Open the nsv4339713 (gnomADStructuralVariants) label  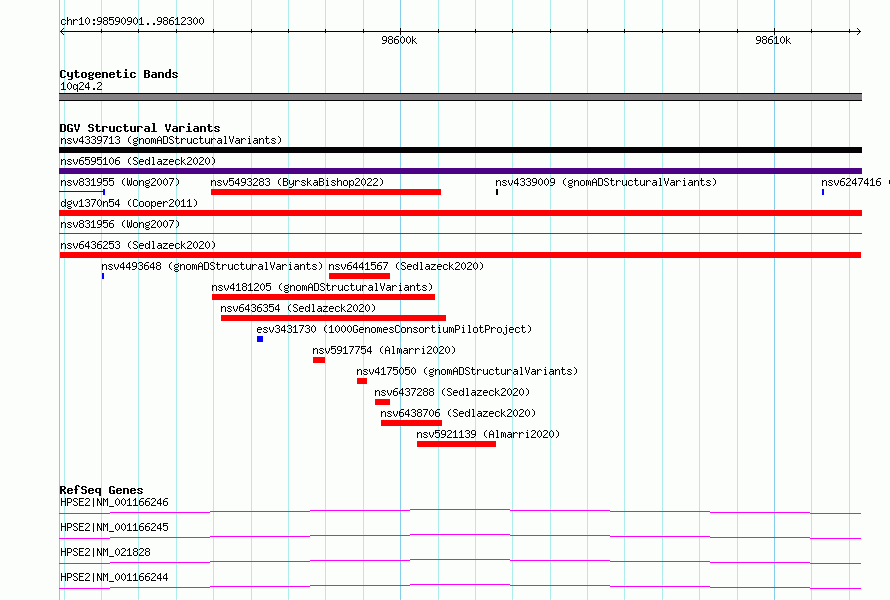coord(171,140)
